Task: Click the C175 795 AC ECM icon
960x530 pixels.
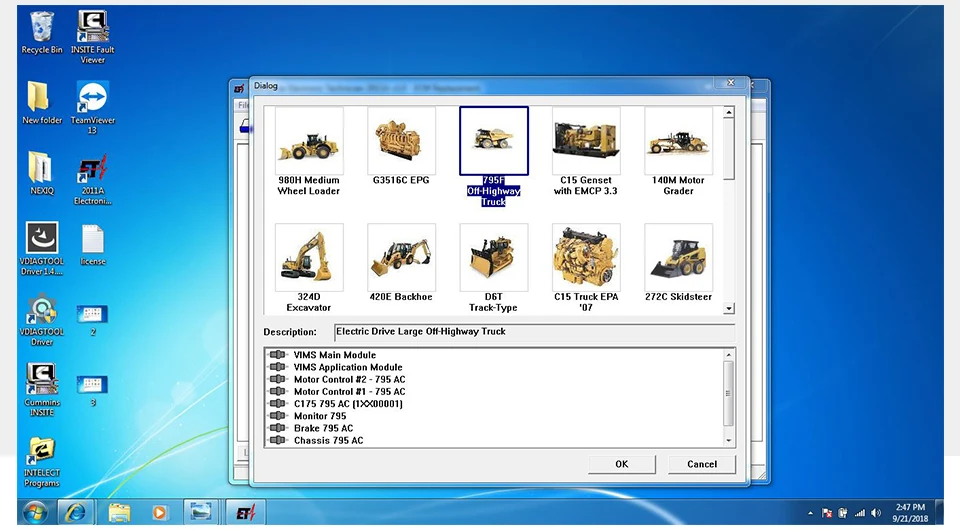Action: tap(278, 403)
